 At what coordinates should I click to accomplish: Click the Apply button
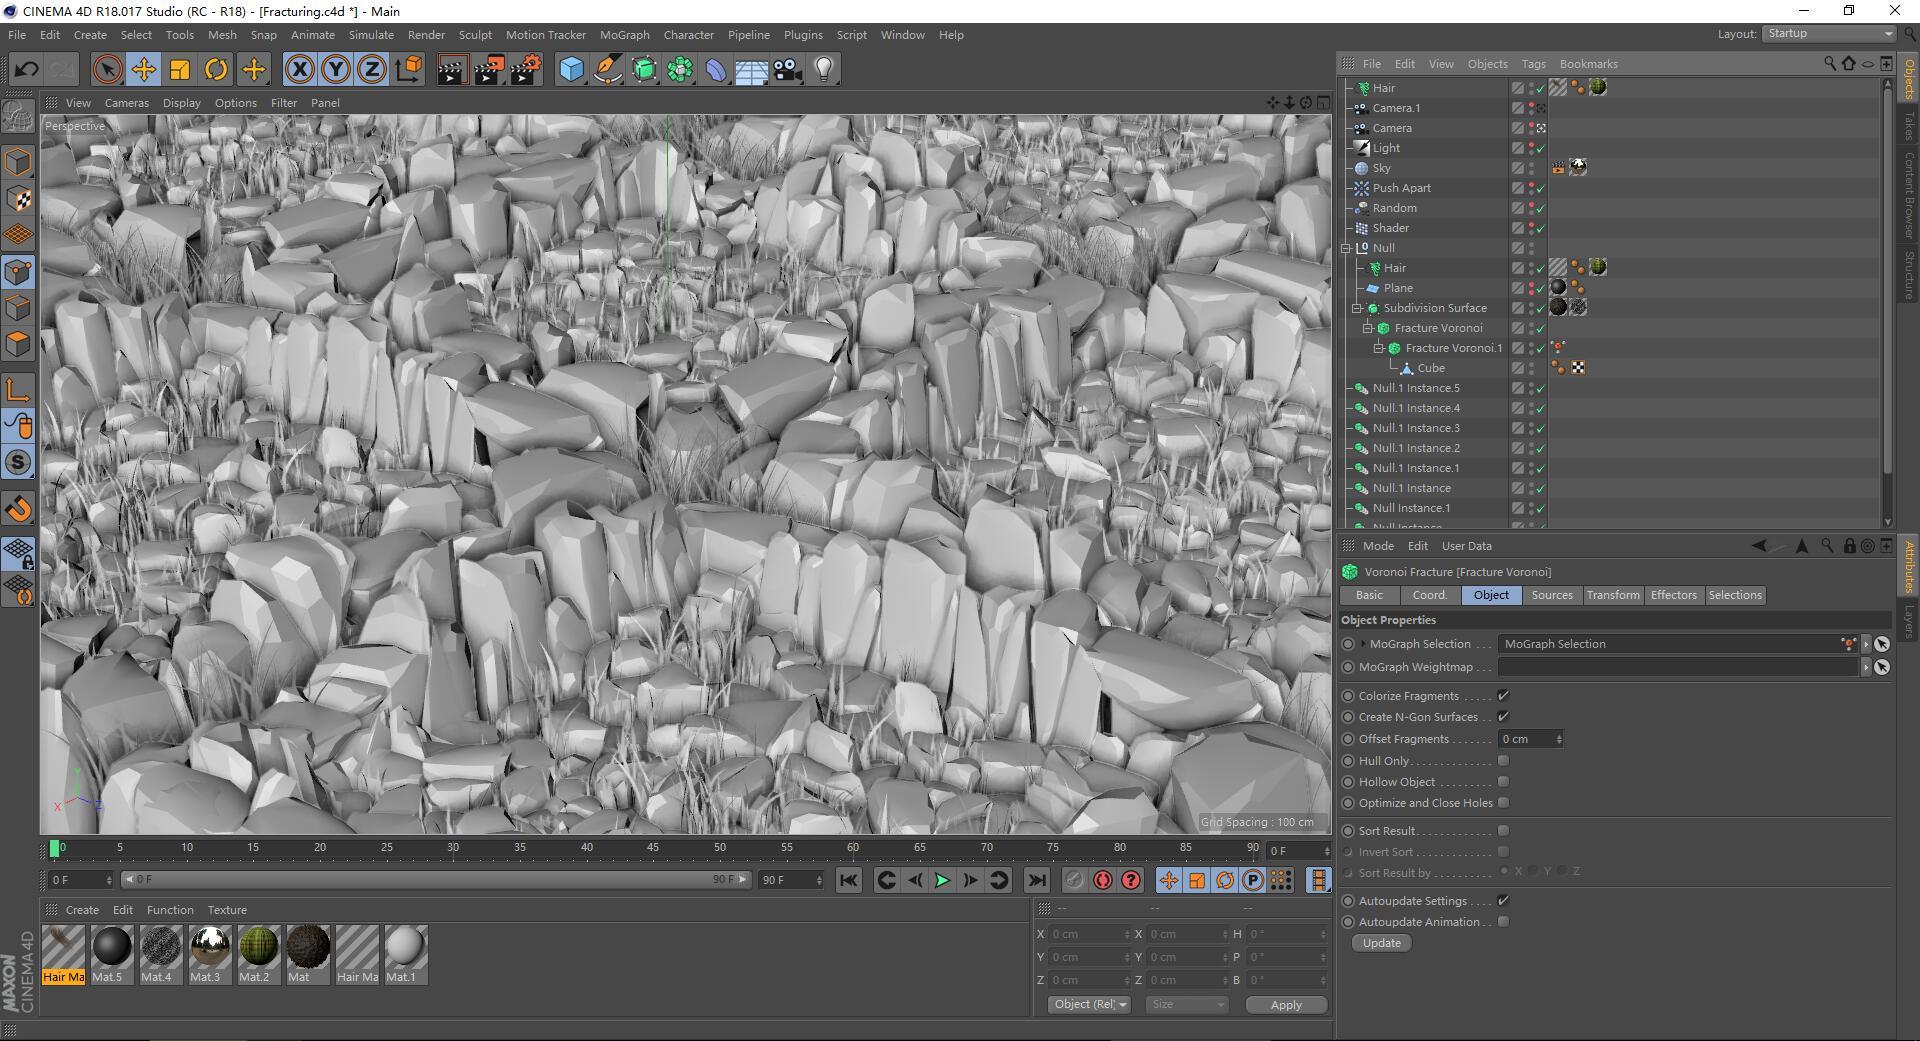[x=1286, y=1005]
